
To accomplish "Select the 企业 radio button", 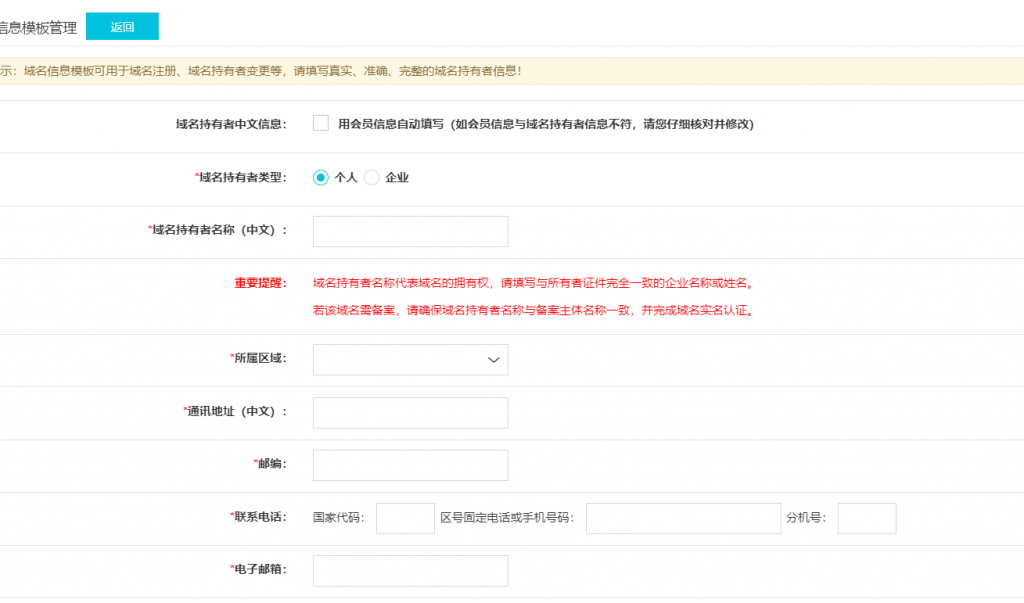I will (x=372, y=178).
